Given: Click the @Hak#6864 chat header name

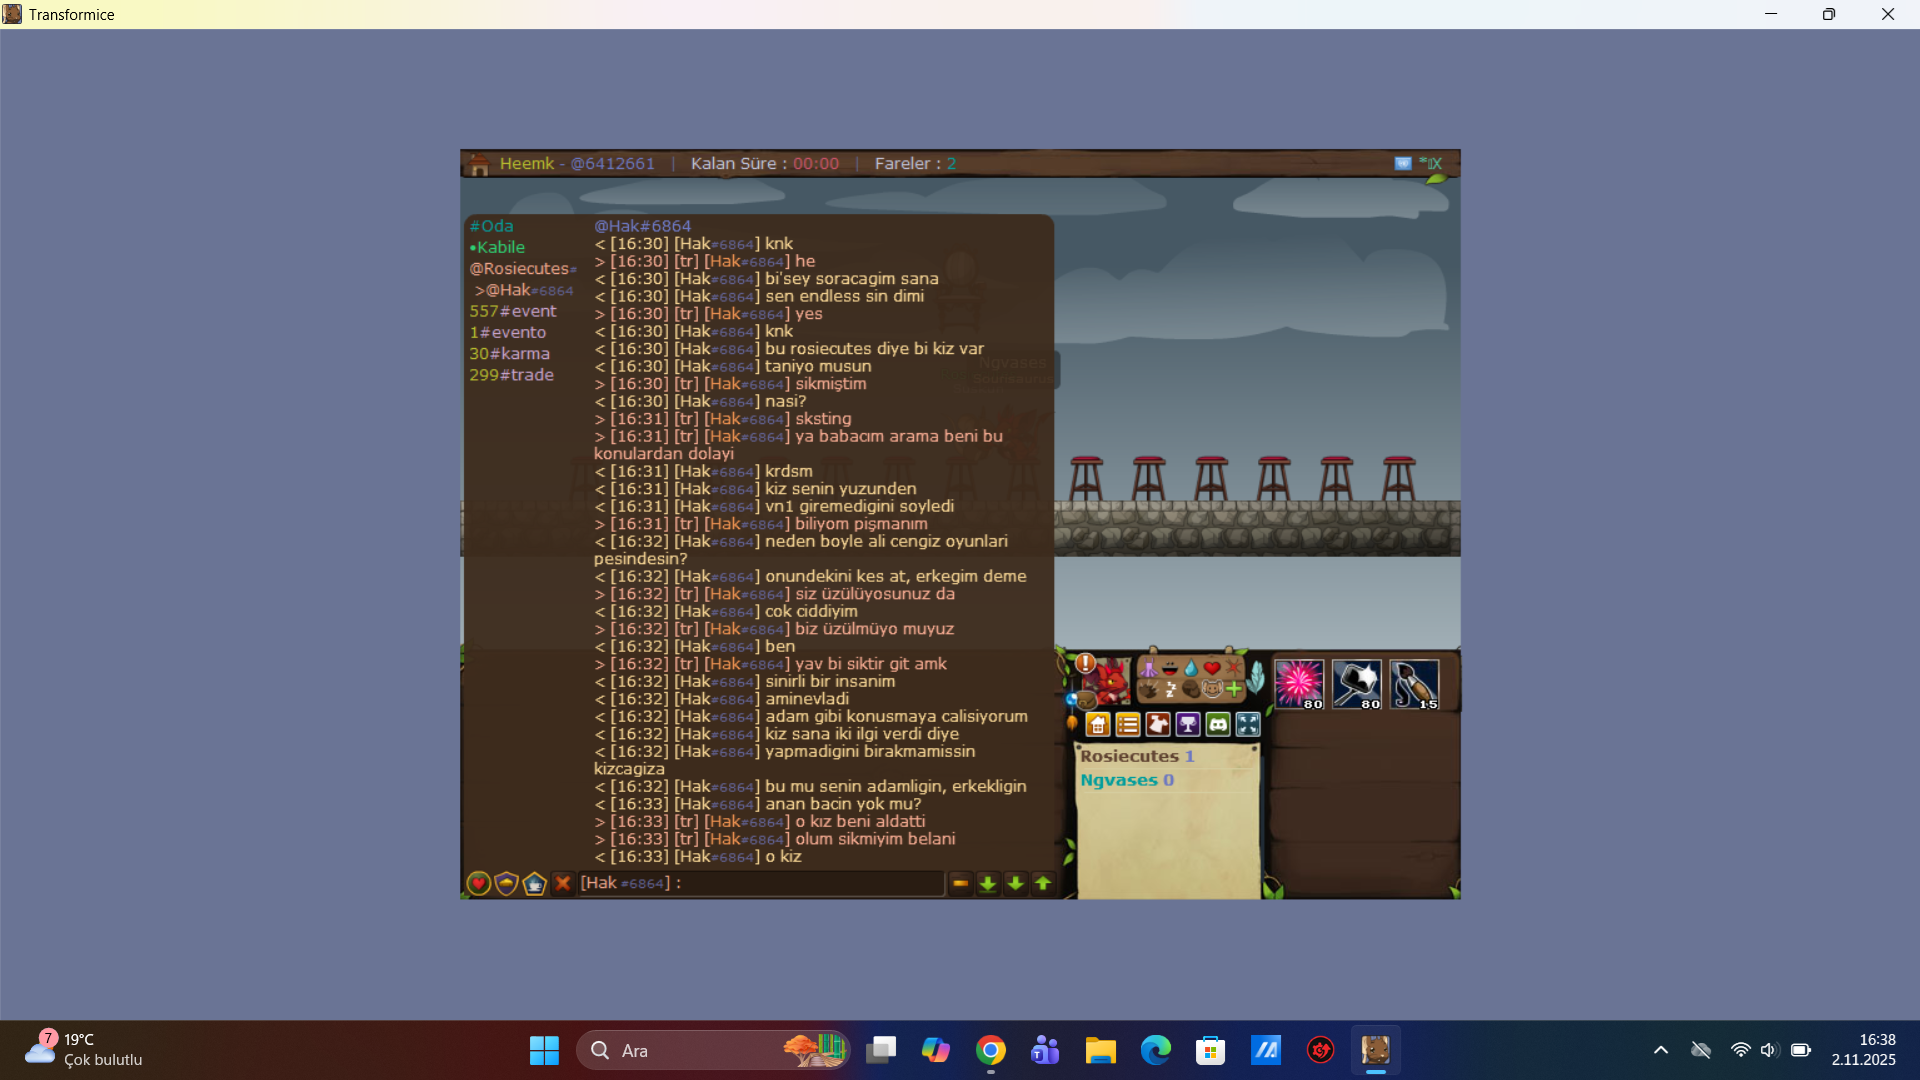Looking at the screenshot, I should click(642, 227).
